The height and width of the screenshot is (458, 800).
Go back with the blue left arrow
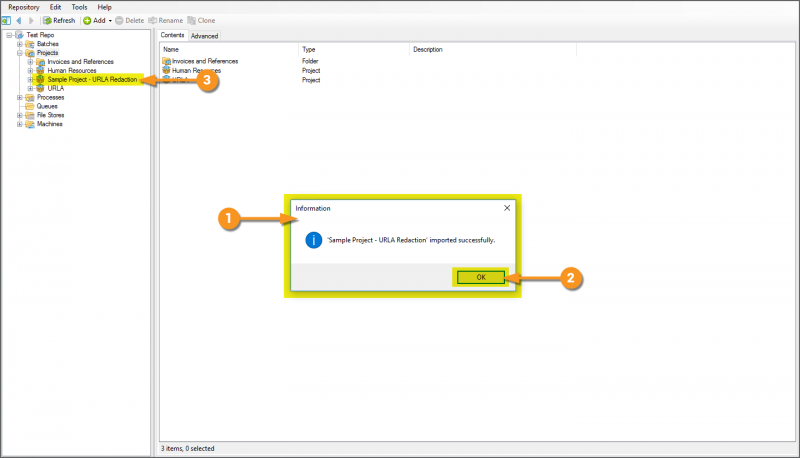pos(19,20)
